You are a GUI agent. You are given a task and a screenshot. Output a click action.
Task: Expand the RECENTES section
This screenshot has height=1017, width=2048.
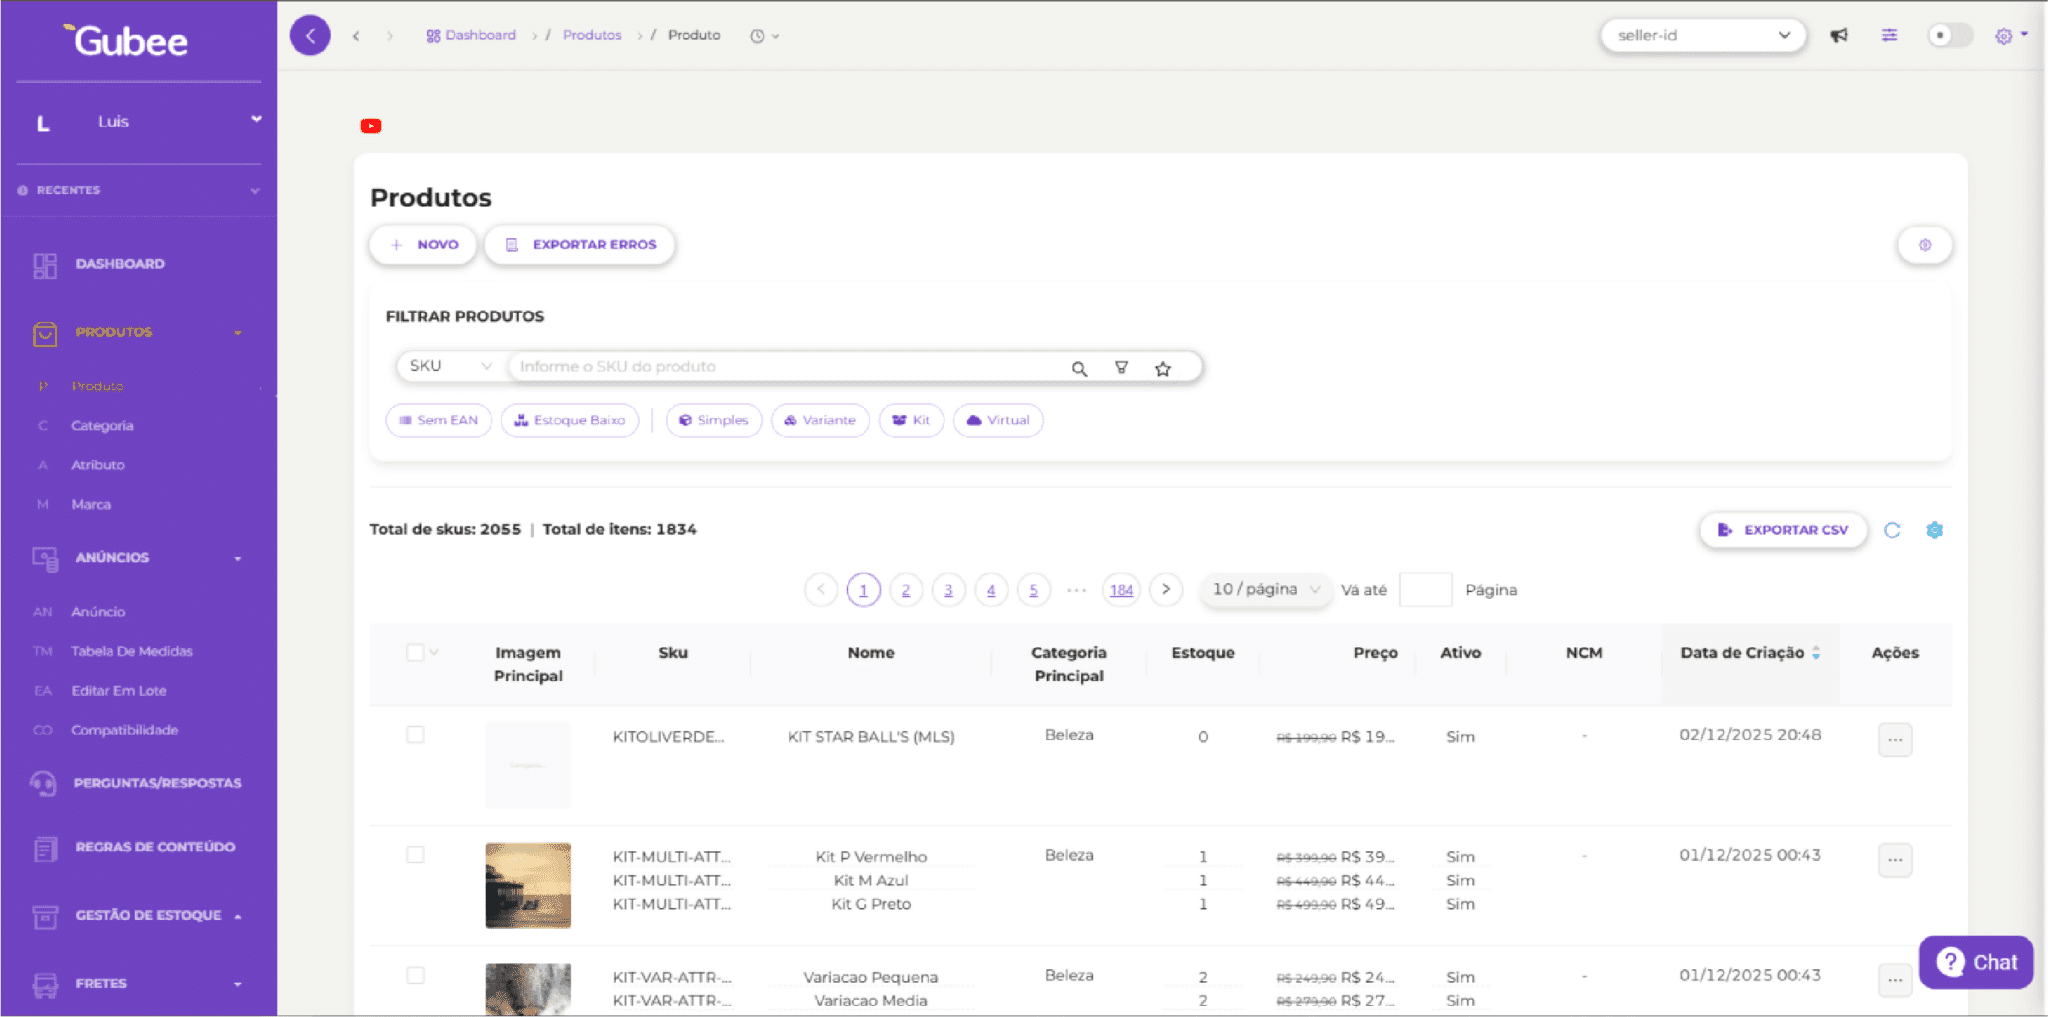pos(139,190)
